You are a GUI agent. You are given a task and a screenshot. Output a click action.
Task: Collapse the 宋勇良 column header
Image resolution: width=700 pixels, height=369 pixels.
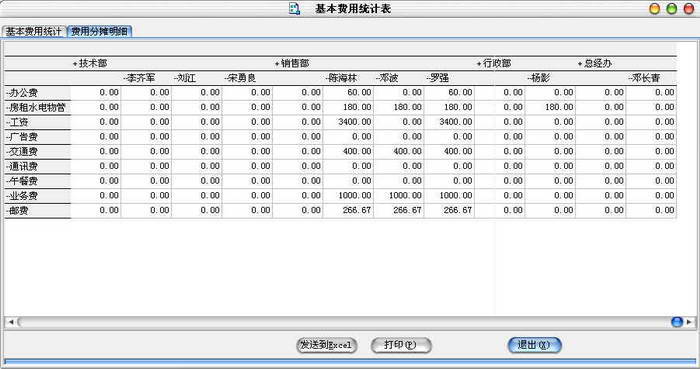tap(240, 78)
